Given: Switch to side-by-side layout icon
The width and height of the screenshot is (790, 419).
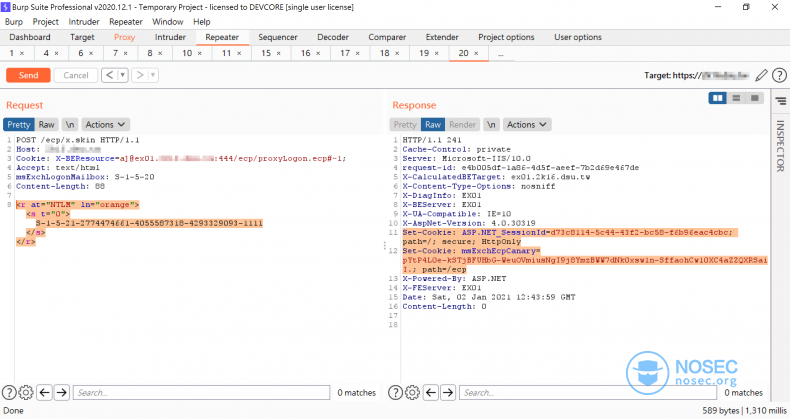Looking at the screenshot, I should pos(717,98).
